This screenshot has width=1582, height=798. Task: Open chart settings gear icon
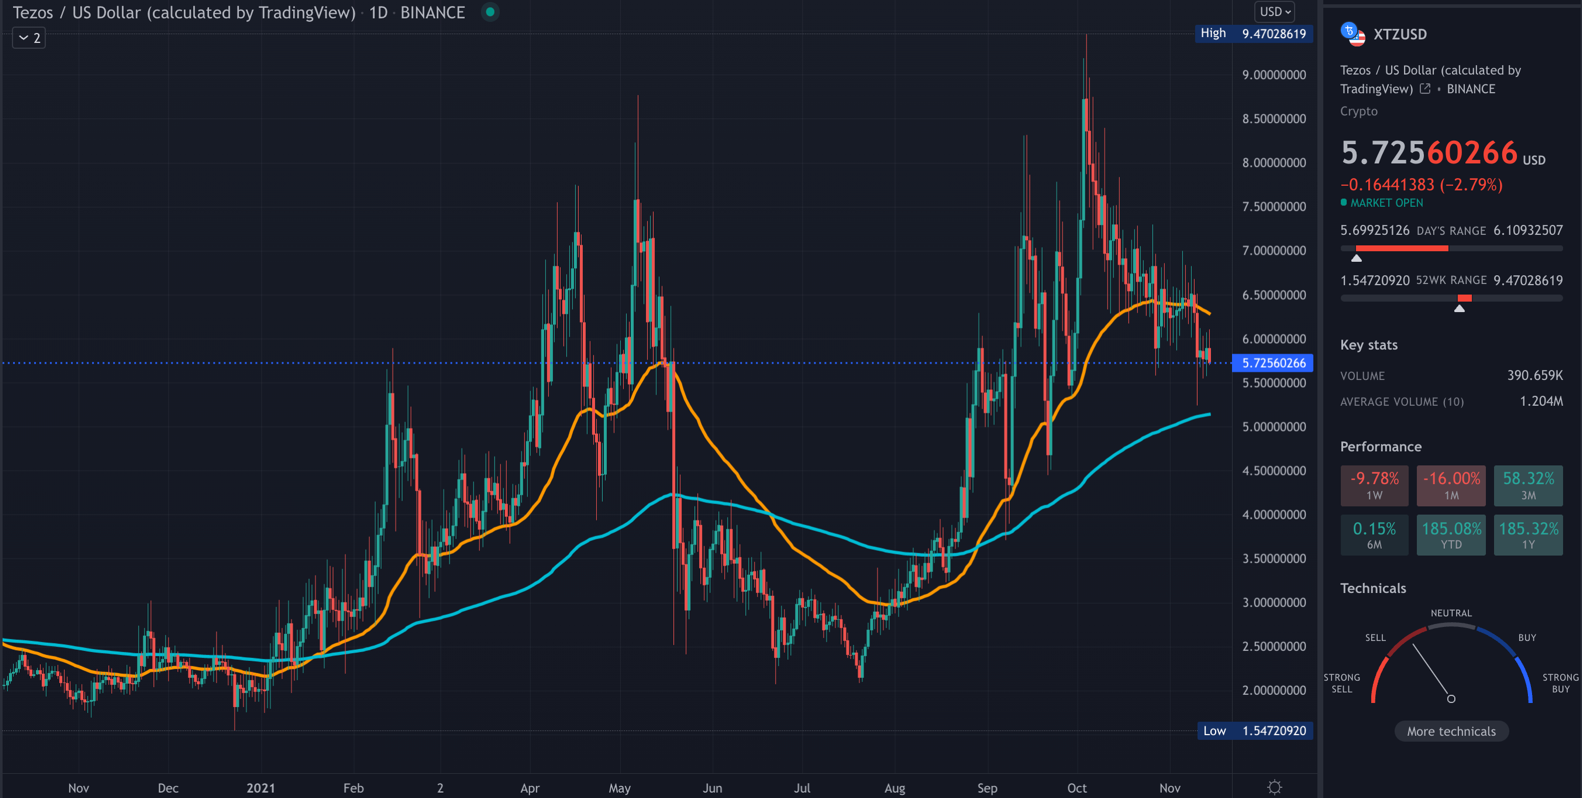click(x=1274, y=787)
